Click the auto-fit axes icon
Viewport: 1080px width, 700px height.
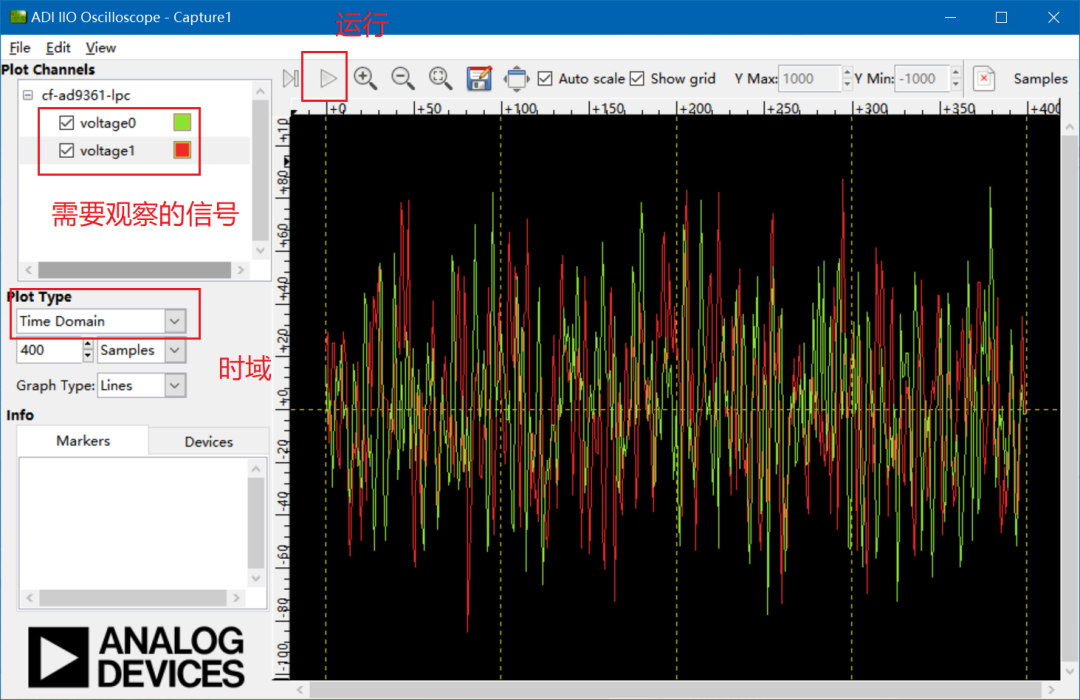coord(516,78)
